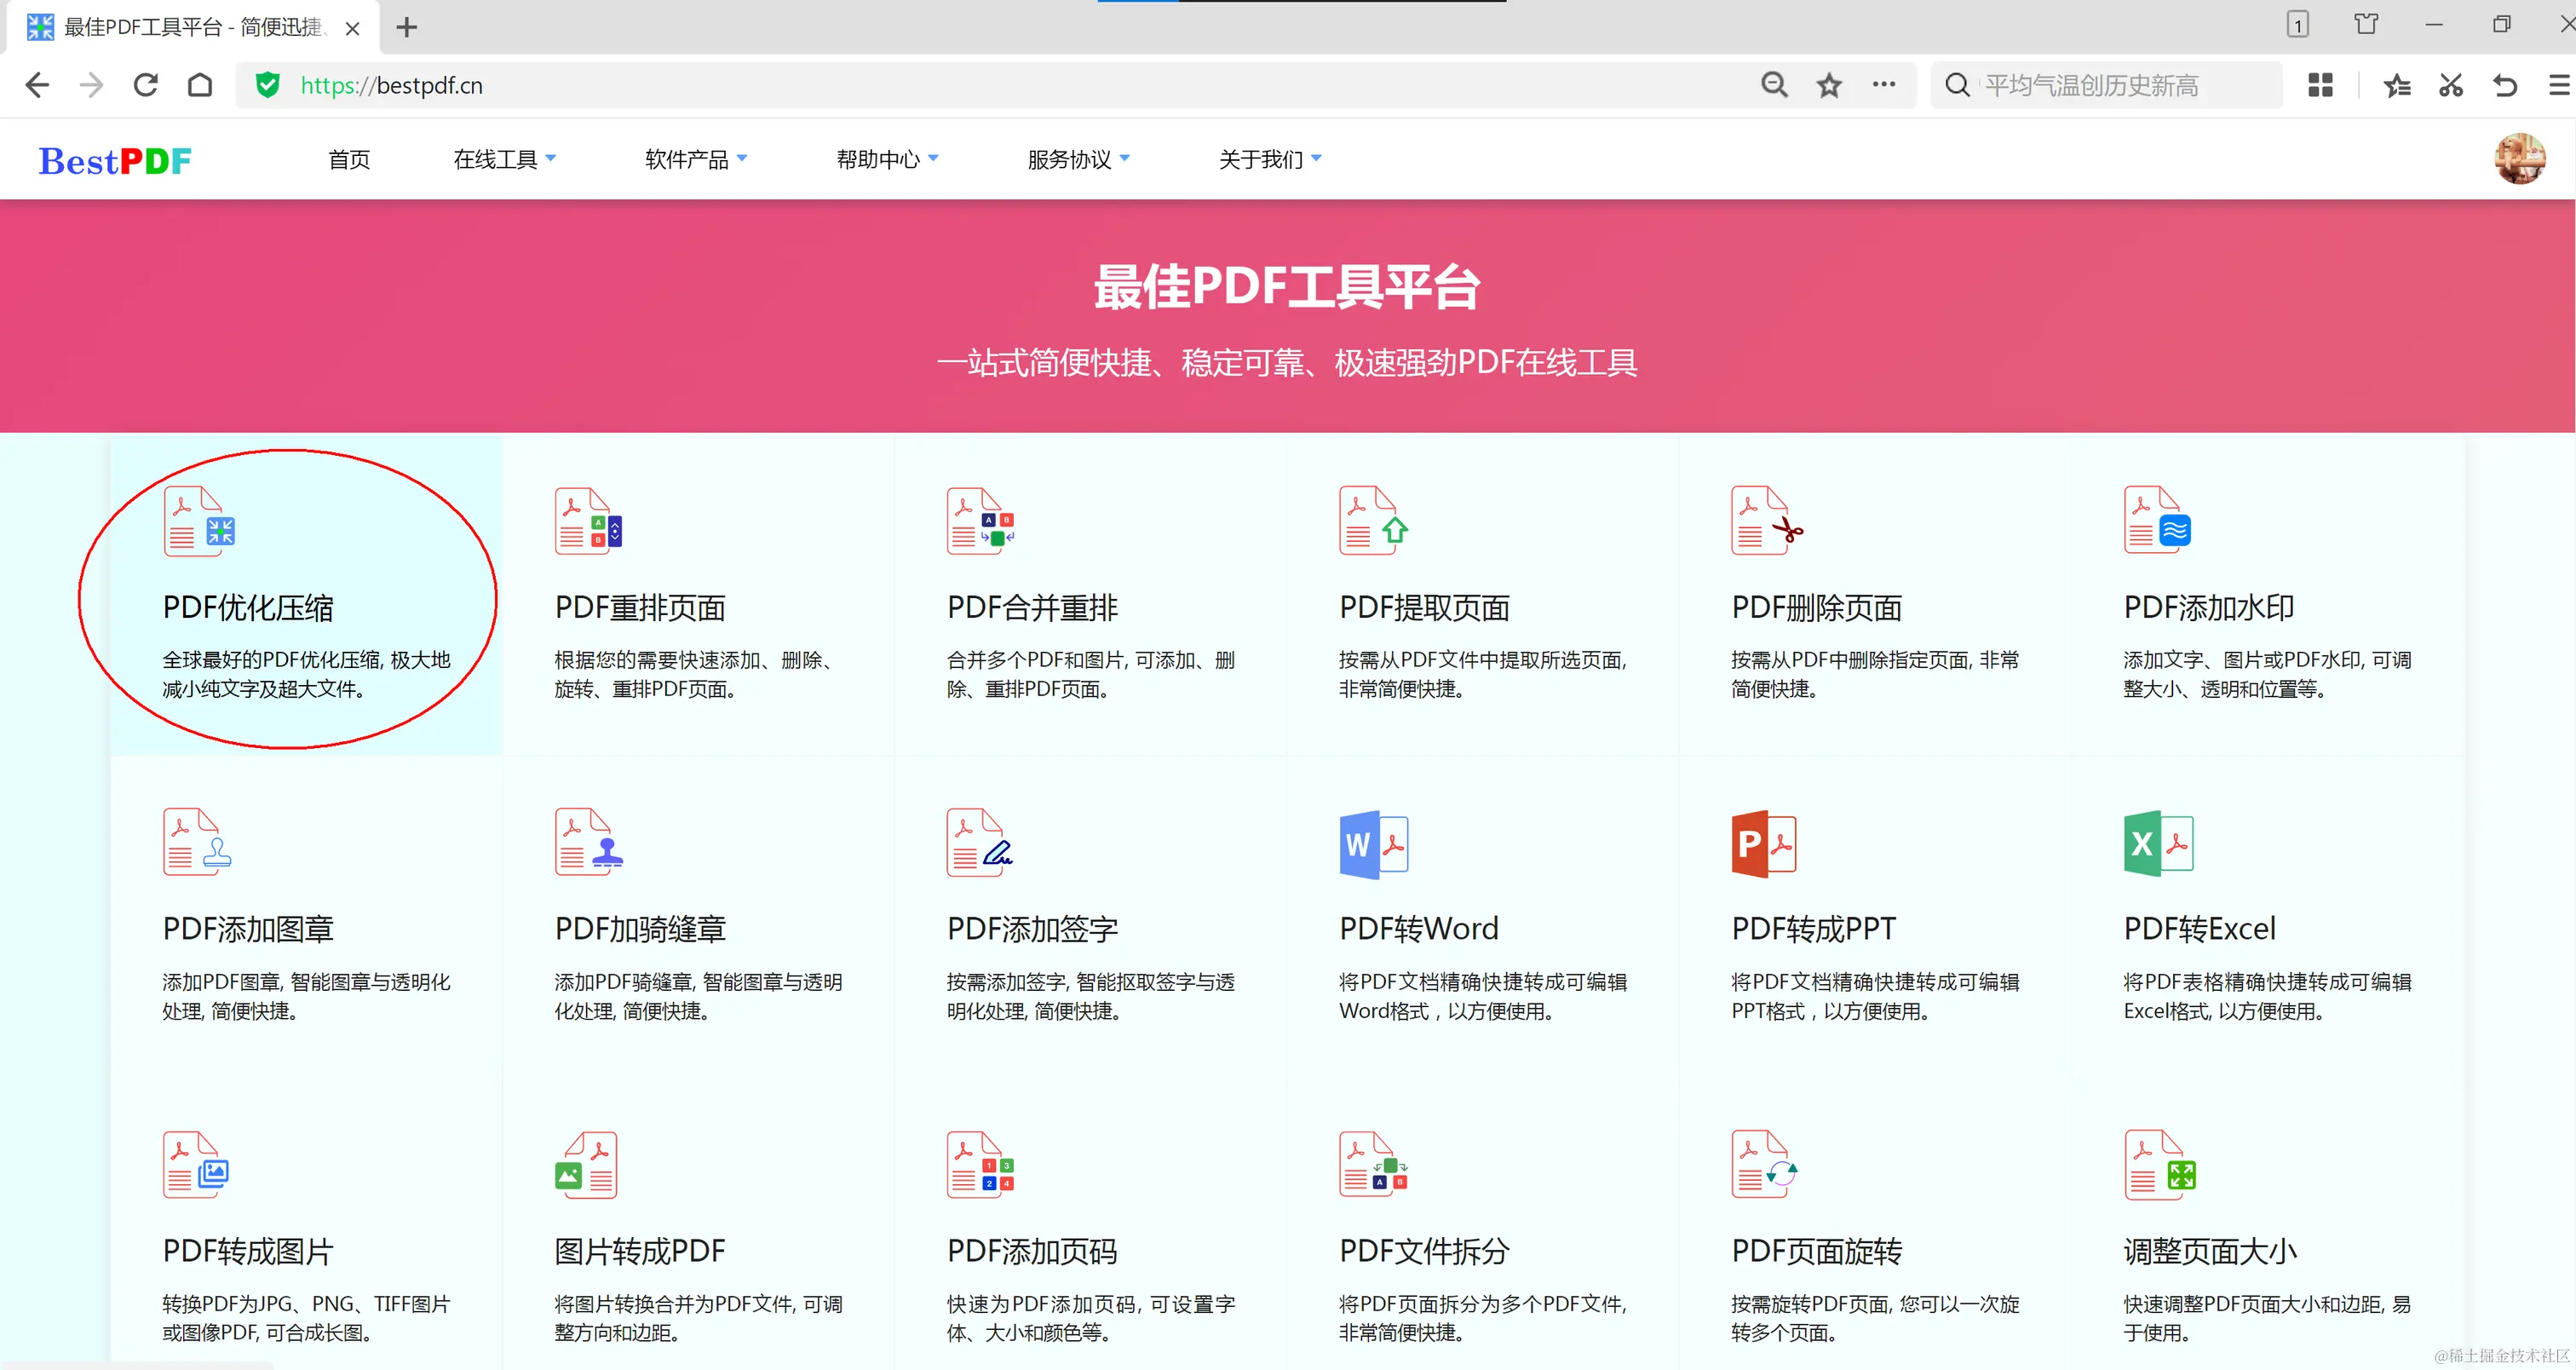Select the PDF转成PPT PowerPoint icon

(x=1764, y=844)
